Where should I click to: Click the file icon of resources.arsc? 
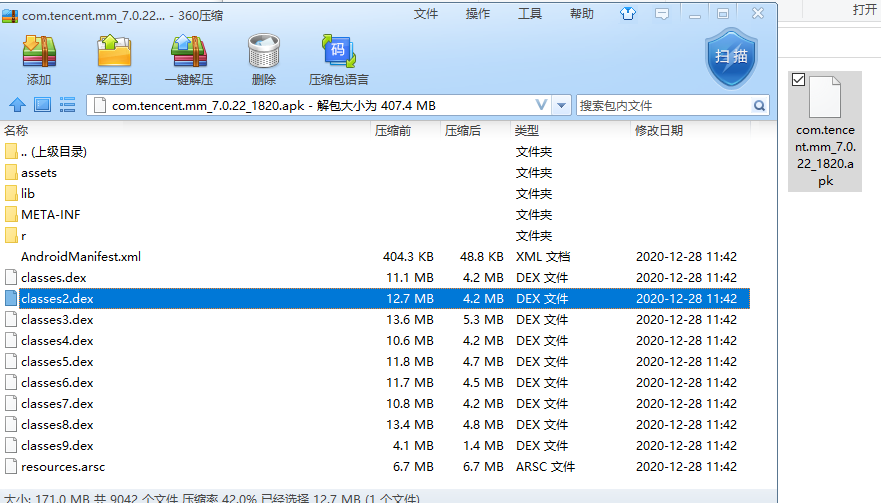click(11, 466)
